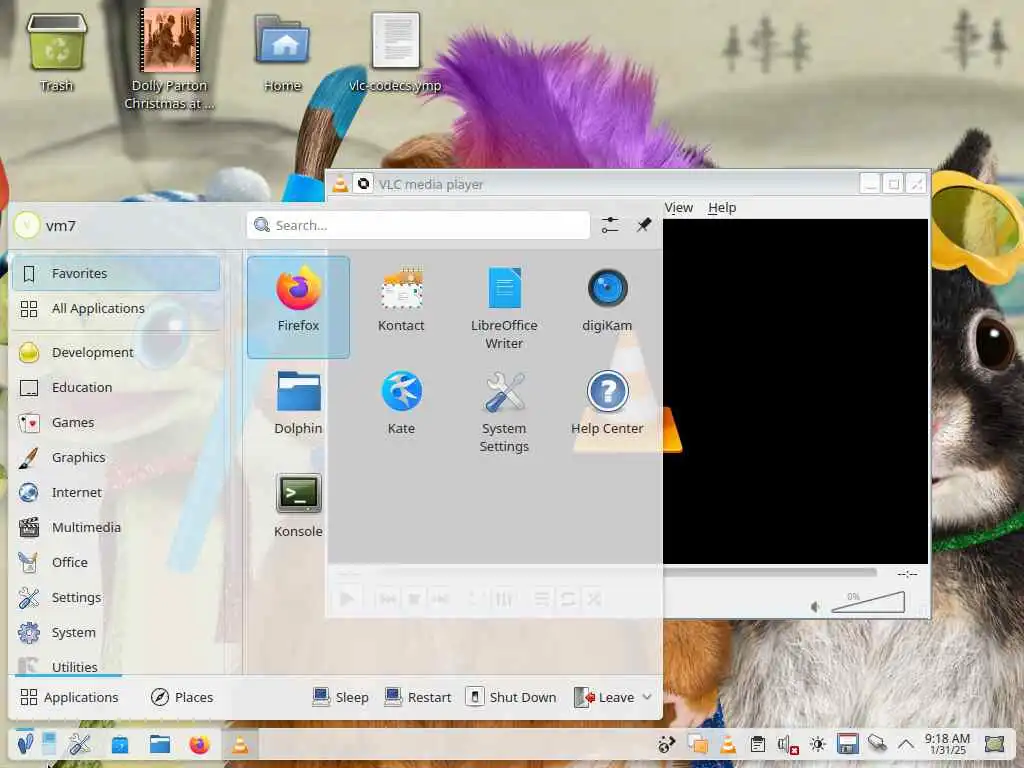
Task: Launch digiKam photo manager
Action: [x=607, y=300]
